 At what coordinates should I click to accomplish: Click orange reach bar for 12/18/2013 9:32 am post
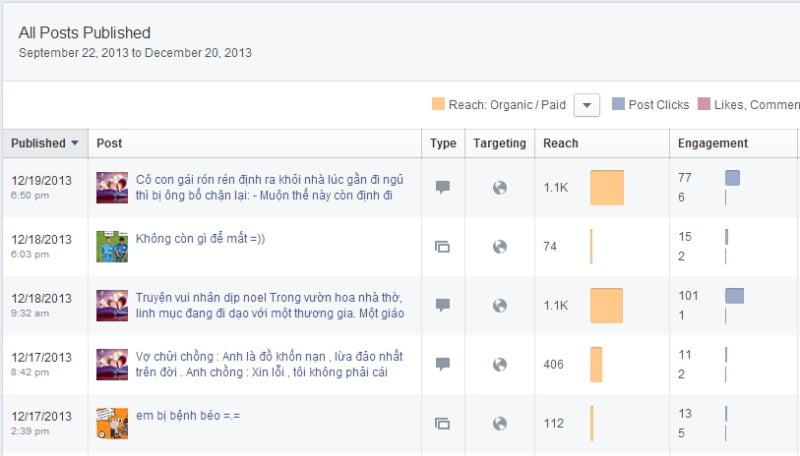pyautogui.click(x=606, y=305)
